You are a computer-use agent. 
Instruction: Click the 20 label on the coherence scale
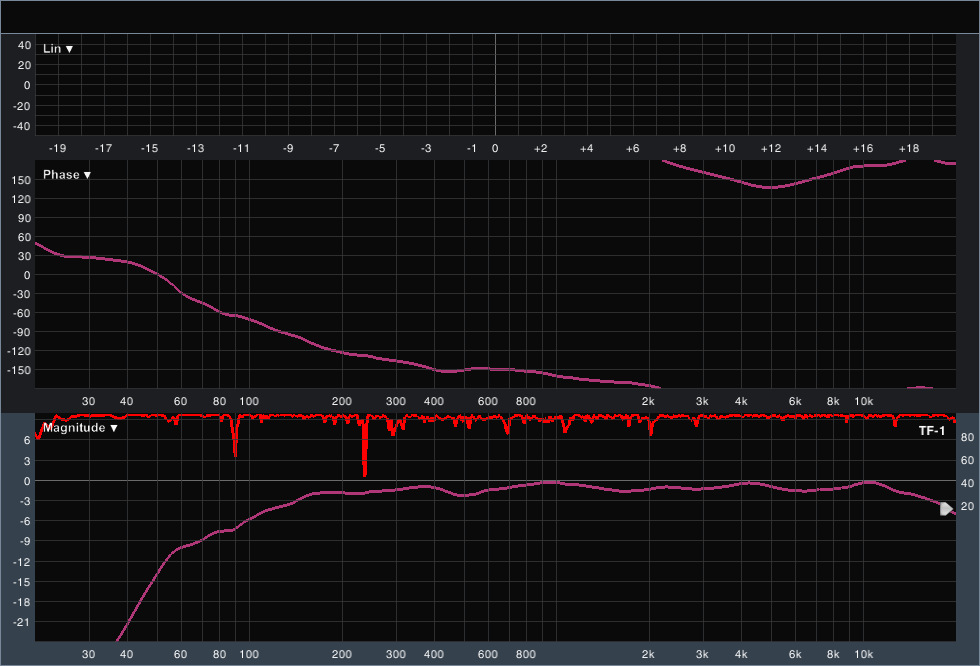(968, 507)
